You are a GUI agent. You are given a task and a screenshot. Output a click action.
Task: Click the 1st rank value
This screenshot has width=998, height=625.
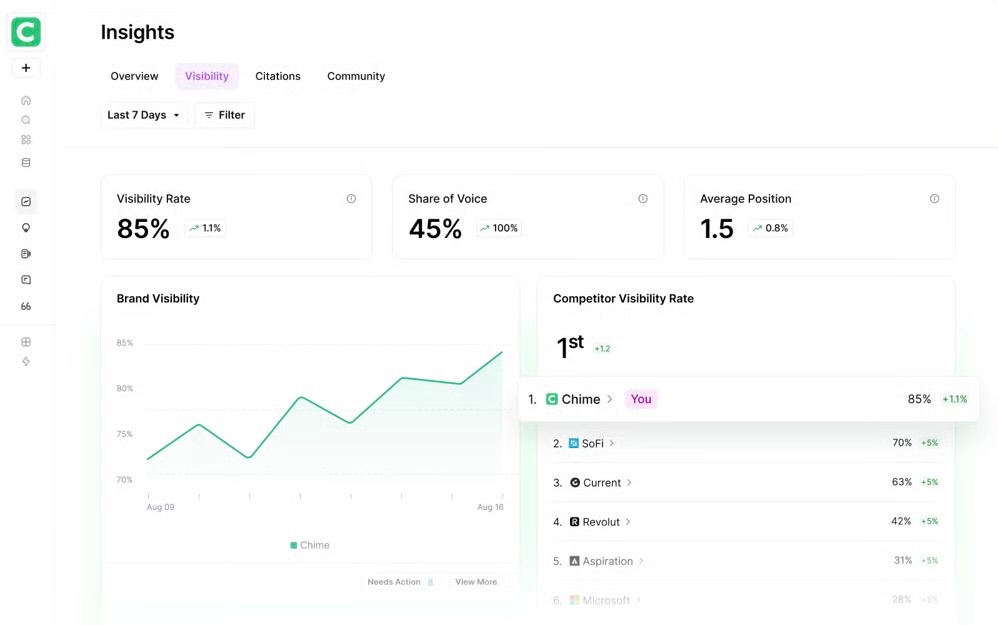(570, 347)
